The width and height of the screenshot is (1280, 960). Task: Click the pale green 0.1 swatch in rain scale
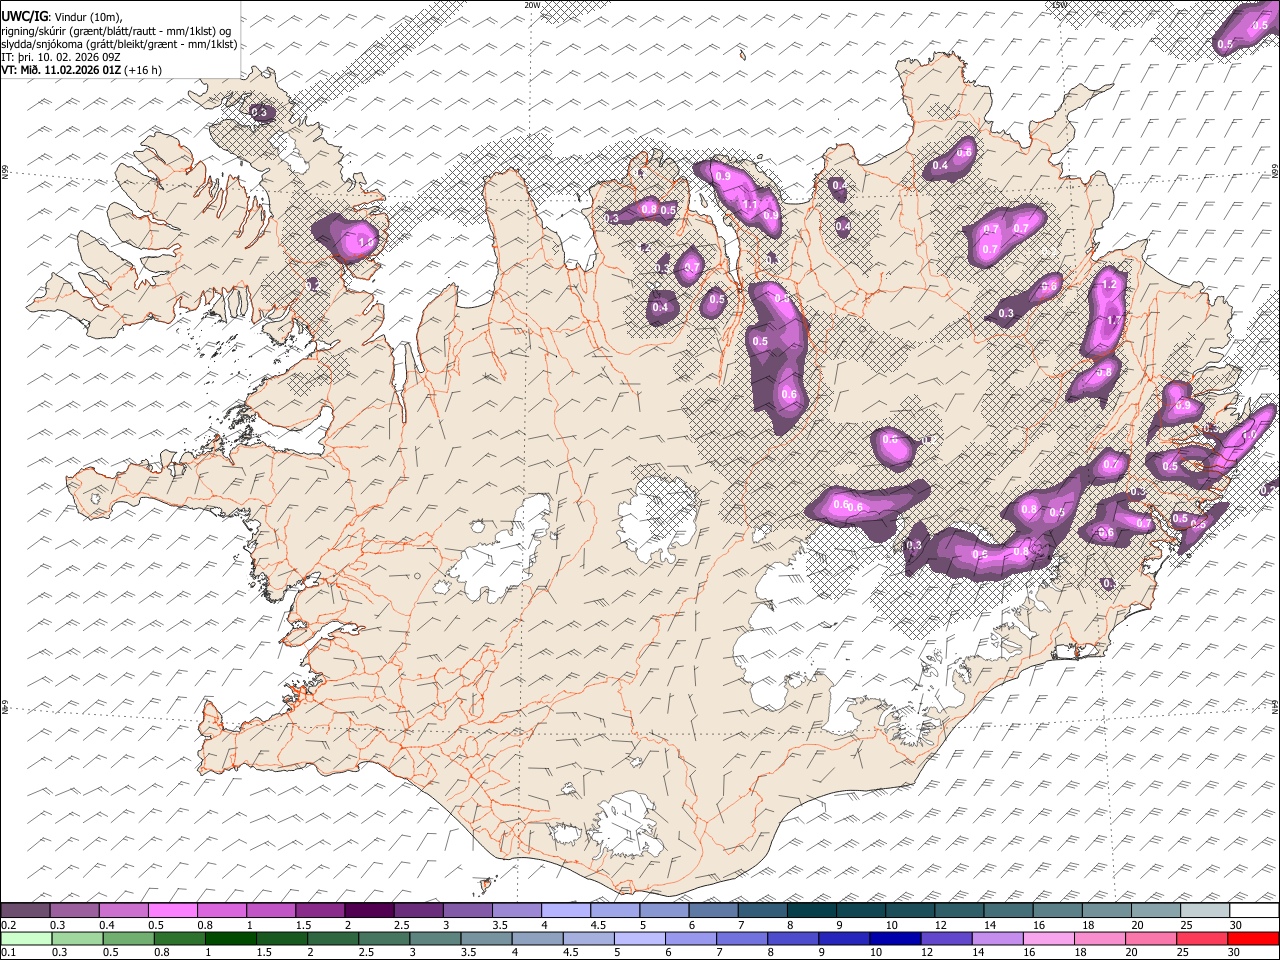click(26, 939)
